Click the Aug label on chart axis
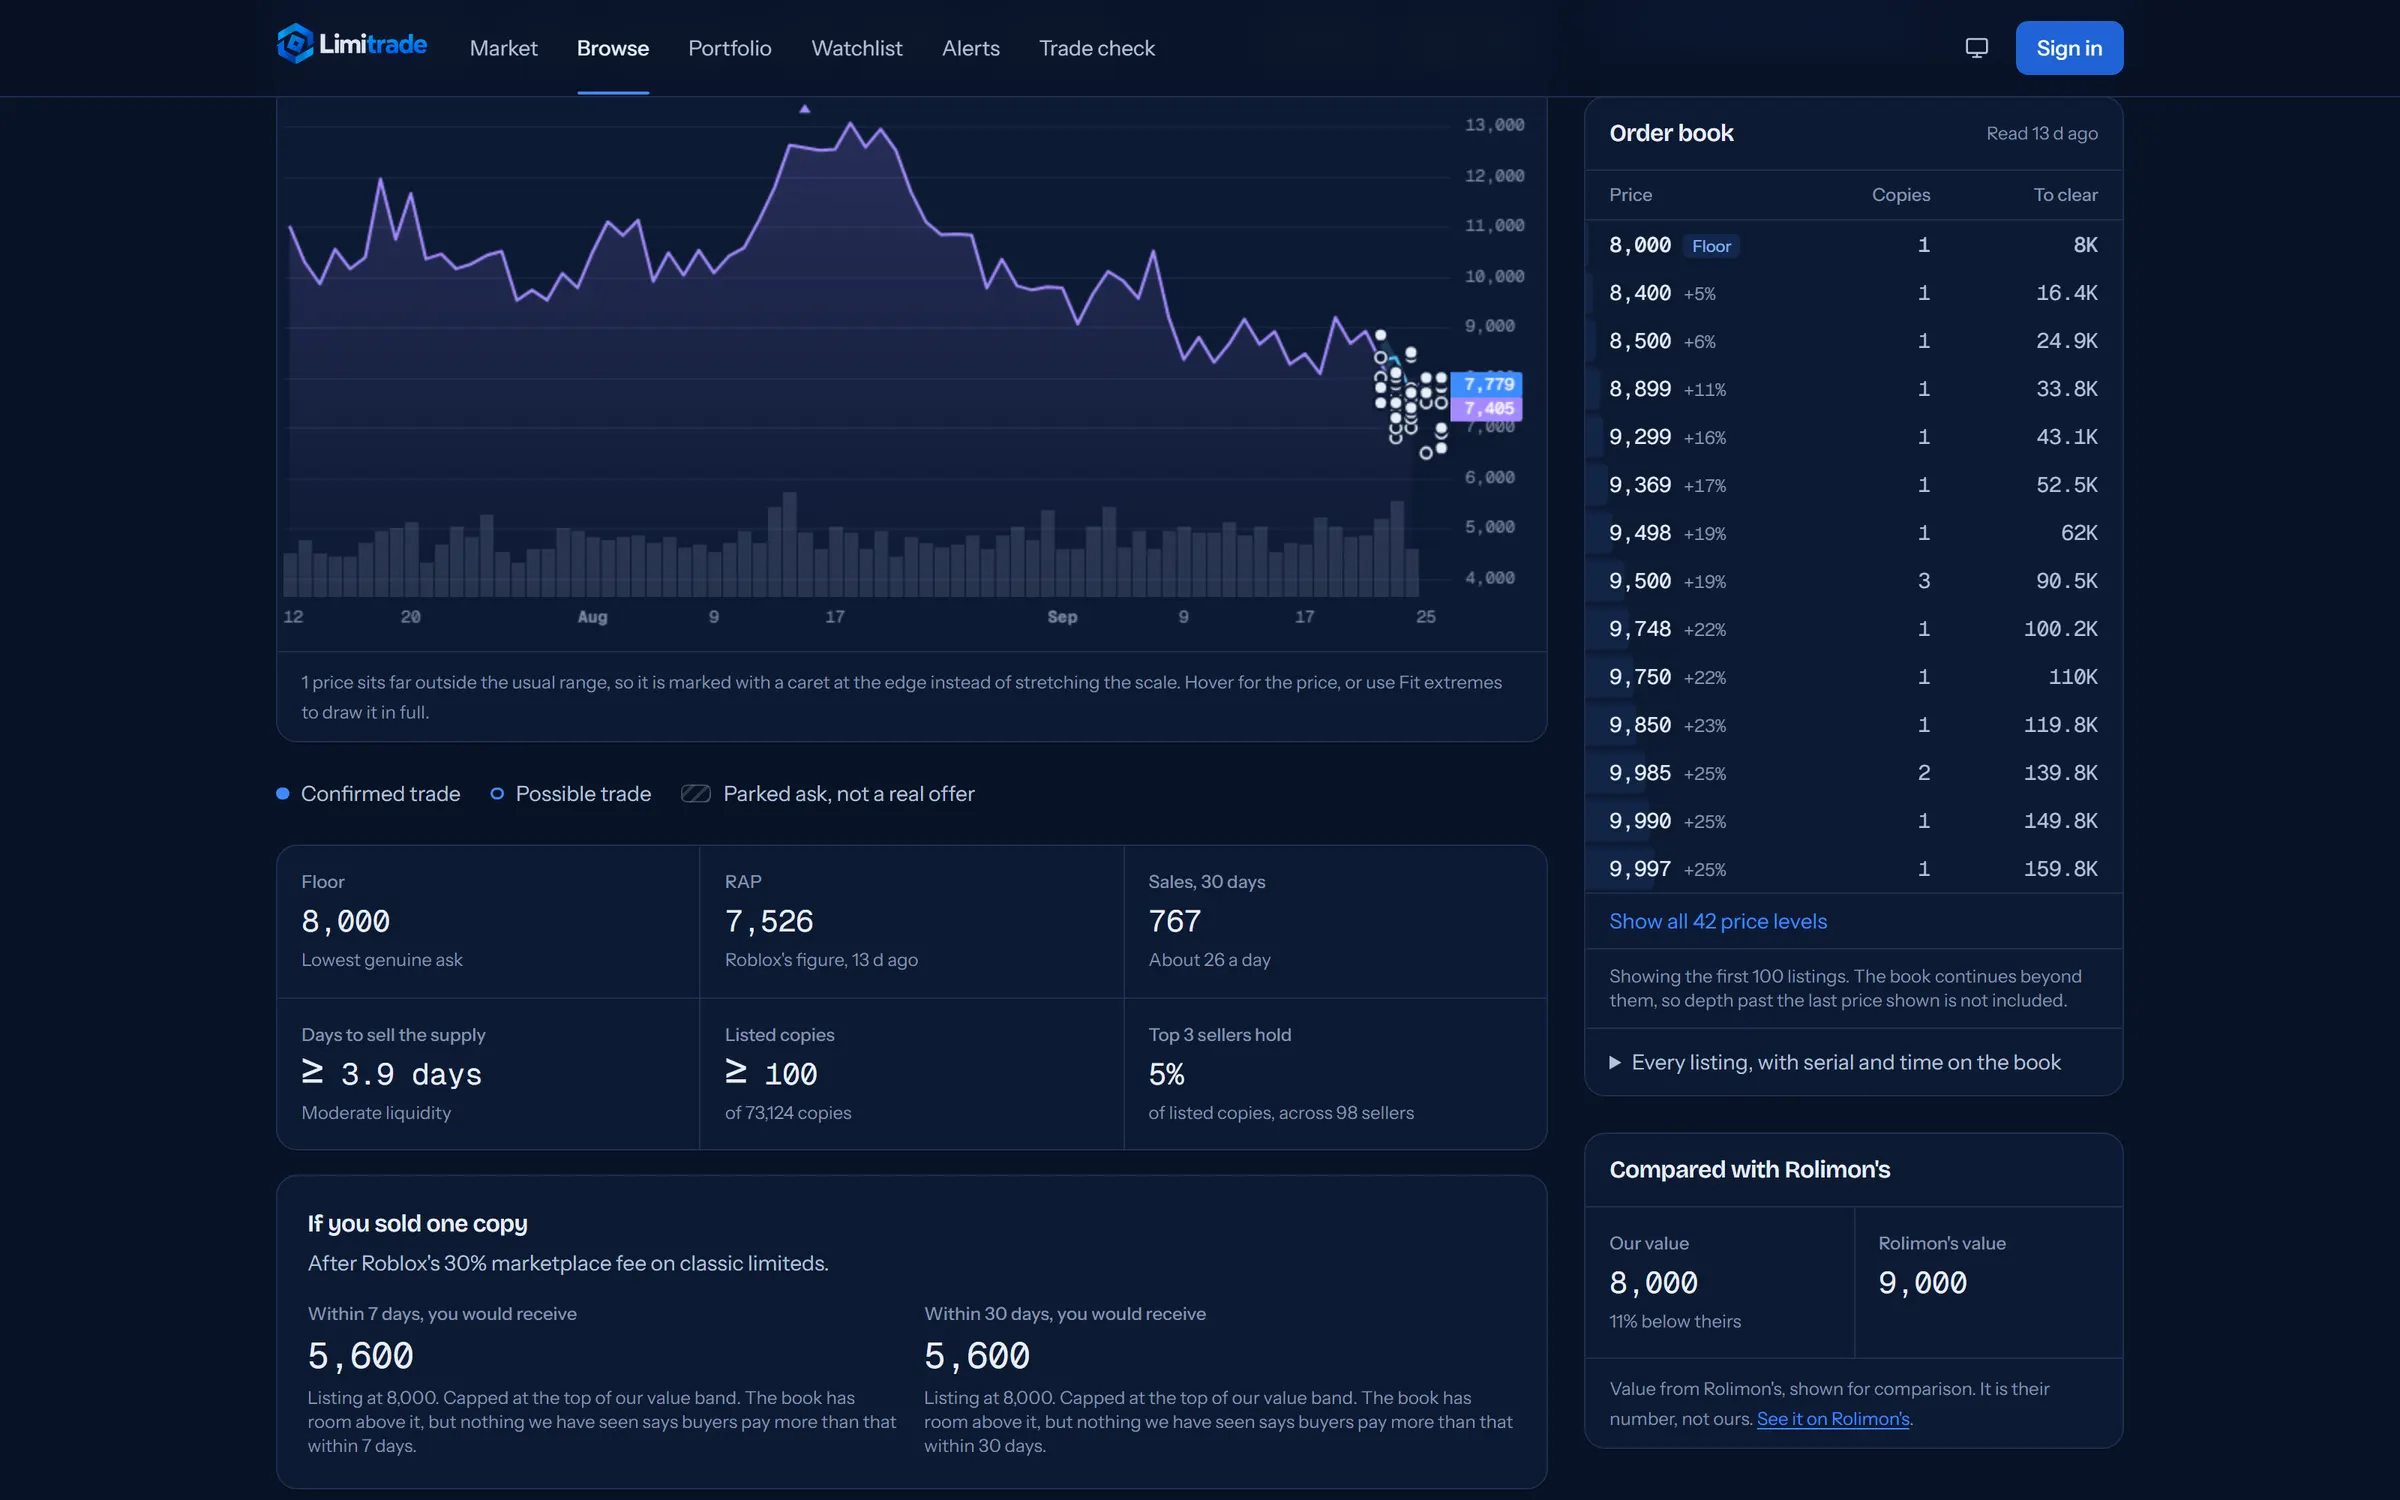The width and height of the screenshot is (2400, 1500). click(592, 617)
